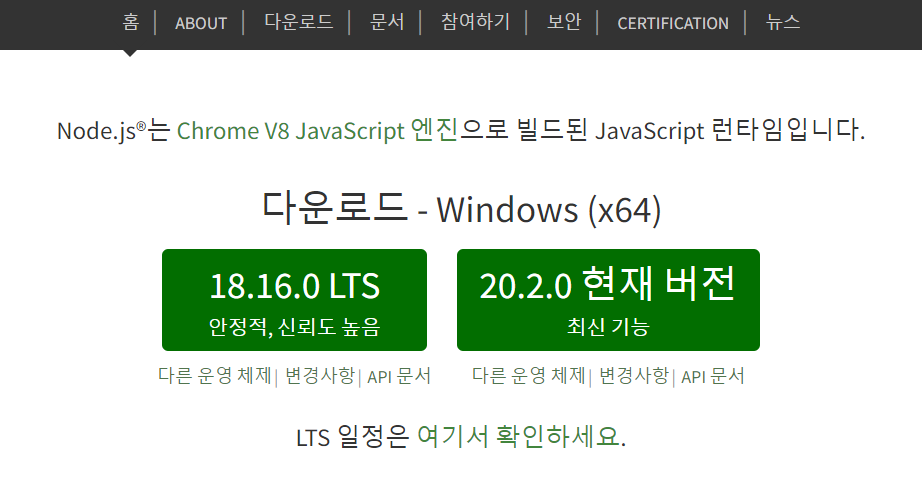Open 변경사항 under the LTS button
Viewport: 922px width, 491px height.
click(x=320, y=375)
